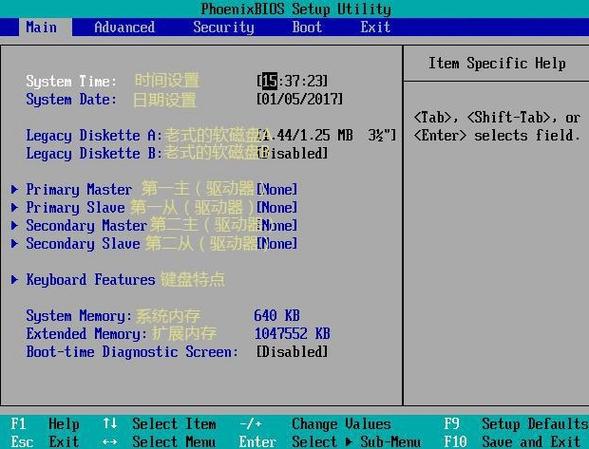Open the Boot menu
589x449 pixels.
tap(307, 27)
